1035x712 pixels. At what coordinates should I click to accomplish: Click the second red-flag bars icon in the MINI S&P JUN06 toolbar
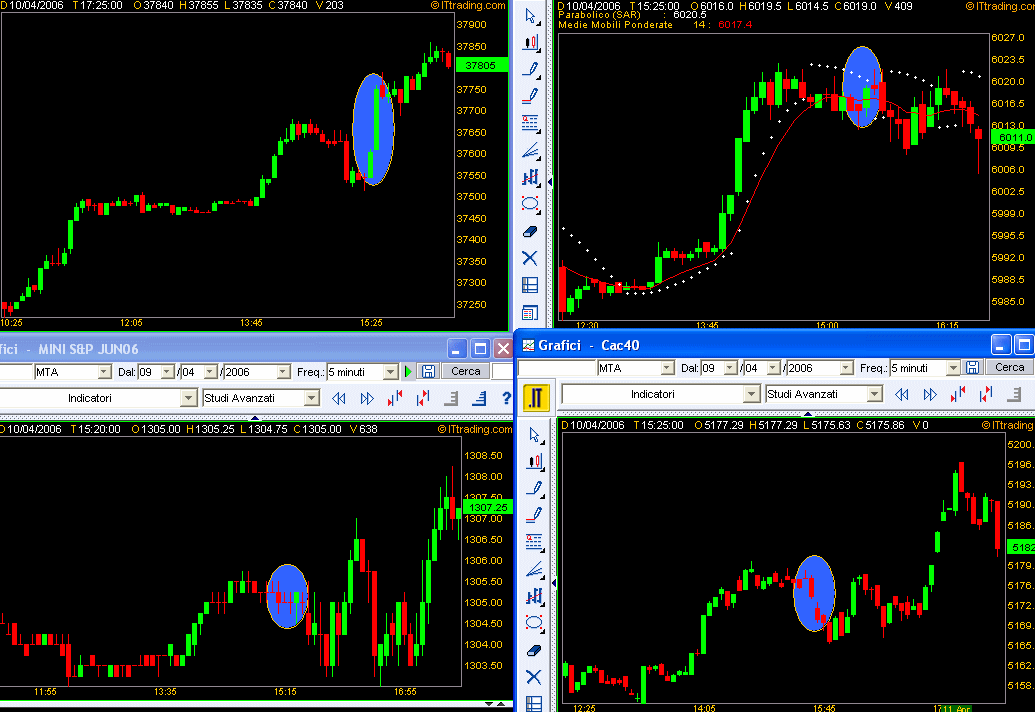click(423, 398)
